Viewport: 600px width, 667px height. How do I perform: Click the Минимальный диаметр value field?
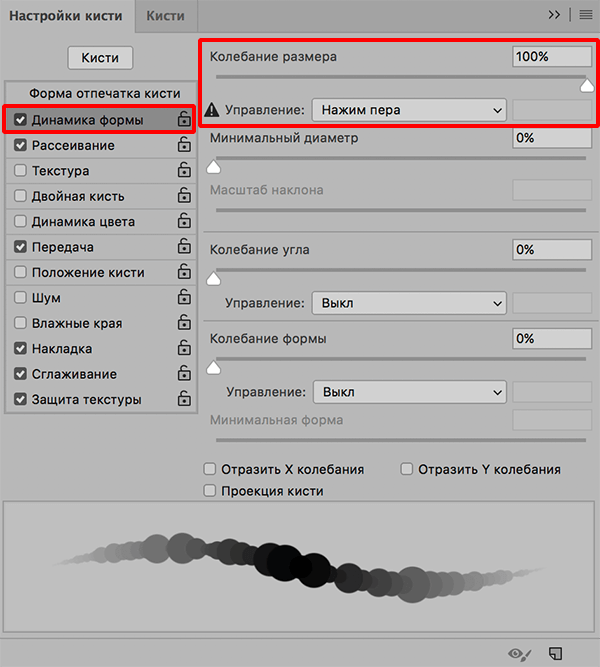click(x=551, y=139)
